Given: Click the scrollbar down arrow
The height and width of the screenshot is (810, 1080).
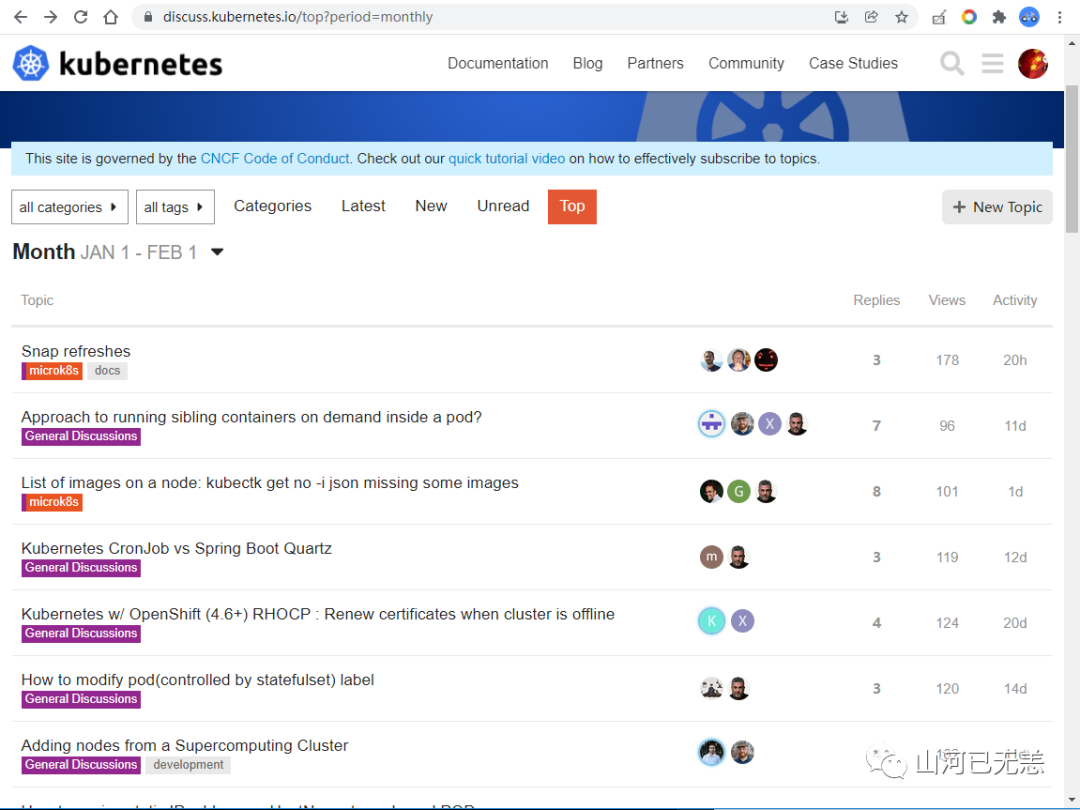Looking at the screenshot, I should point(1072,800).
